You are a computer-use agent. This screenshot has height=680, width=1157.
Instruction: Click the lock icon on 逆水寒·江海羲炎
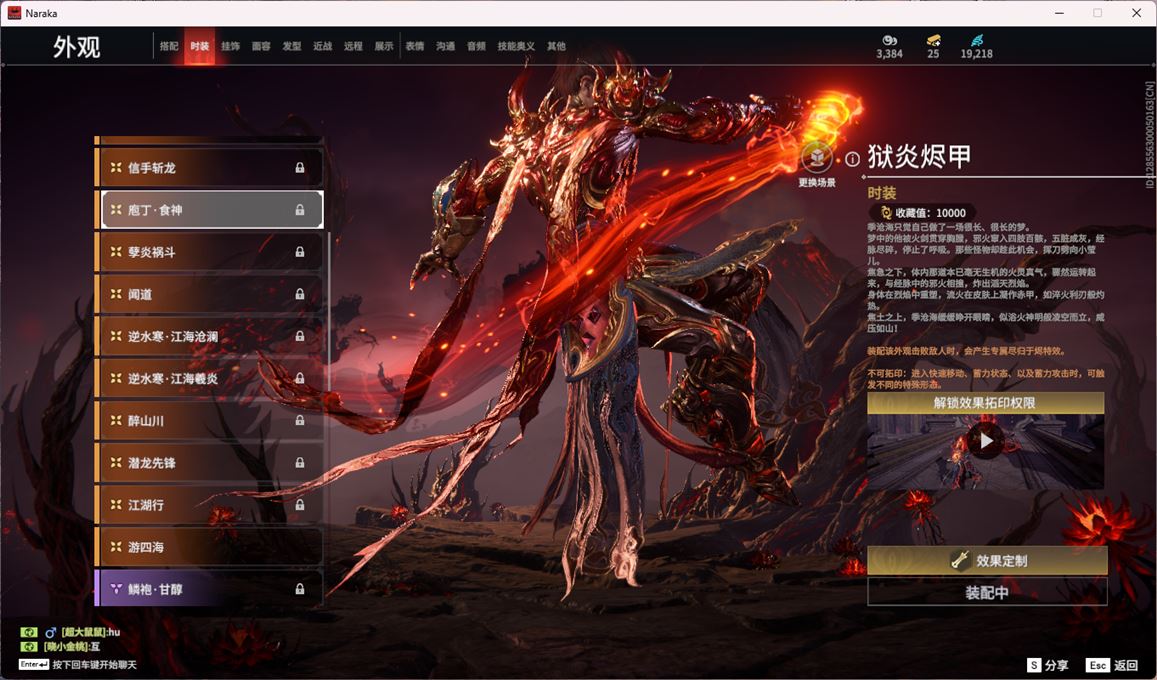click(x=300, y=378)
